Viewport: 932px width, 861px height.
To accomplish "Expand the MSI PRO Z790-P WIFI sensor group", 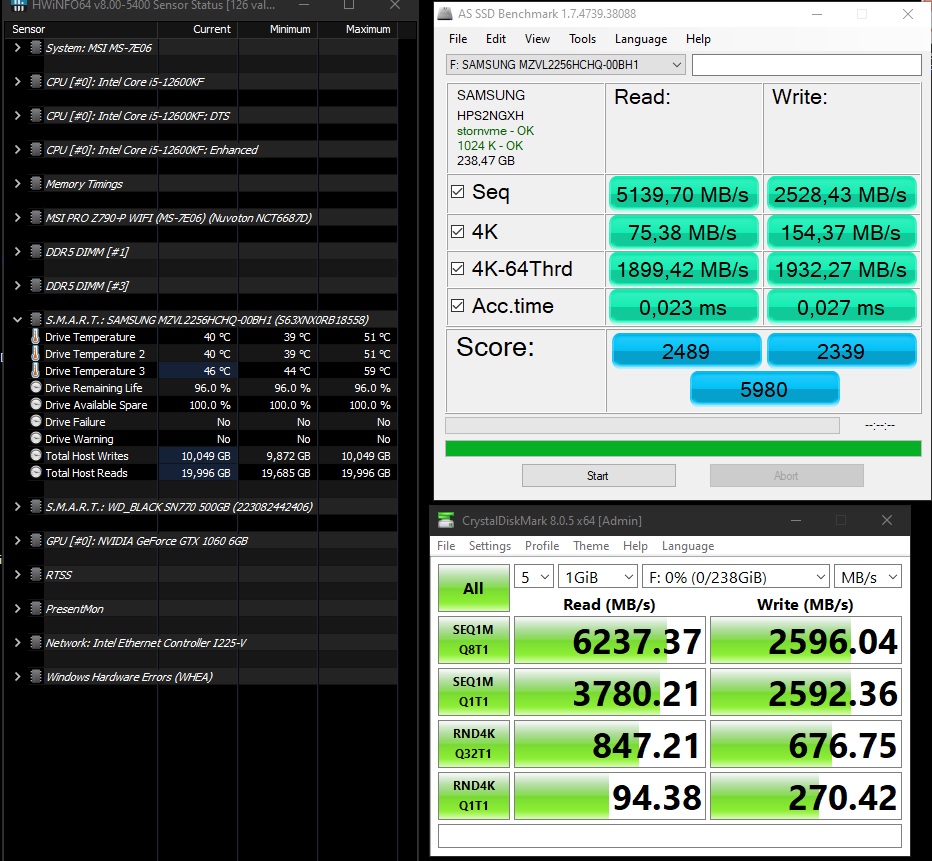I will tap(17, 217).
